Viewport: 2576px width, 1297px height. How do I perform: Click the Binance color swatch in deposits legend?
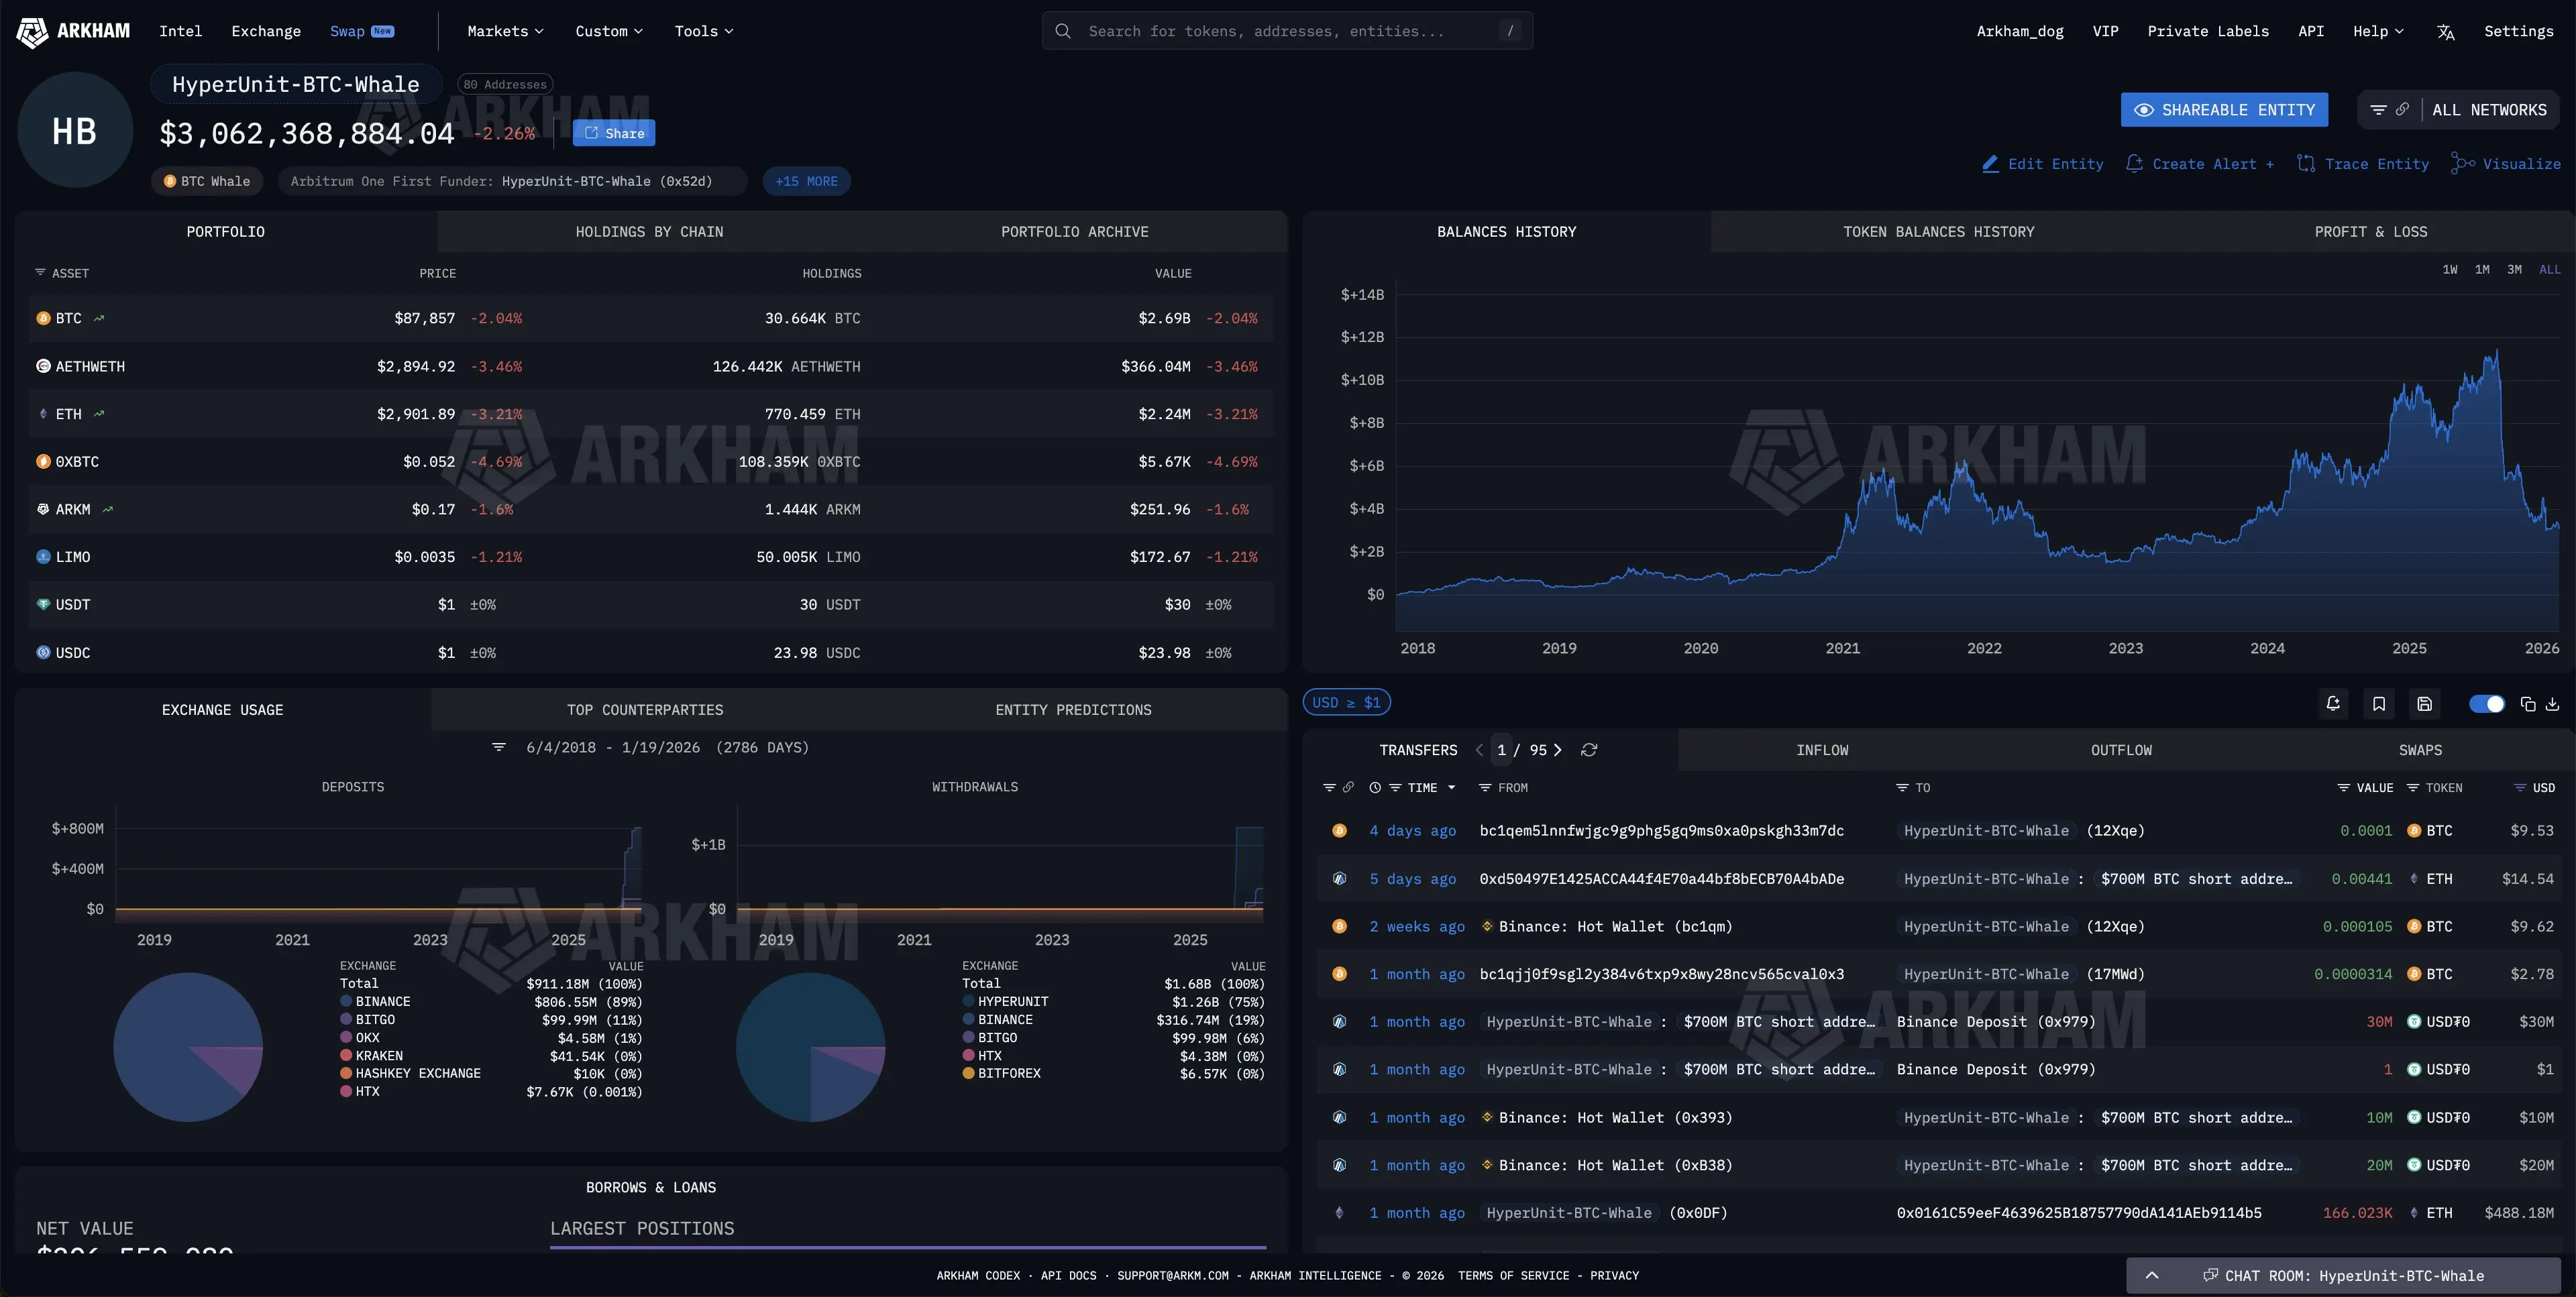tap(346, 1001)
